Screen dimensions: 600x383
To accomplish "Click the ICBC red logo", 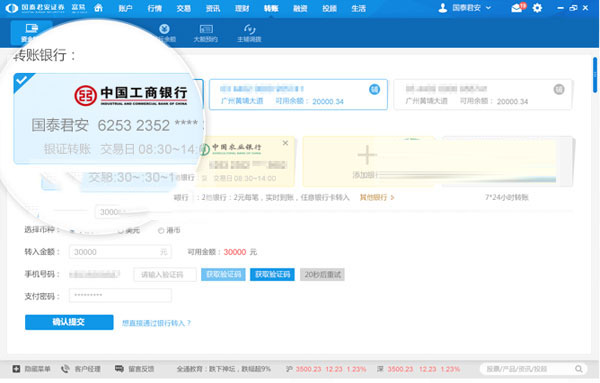I will (85, 95).
